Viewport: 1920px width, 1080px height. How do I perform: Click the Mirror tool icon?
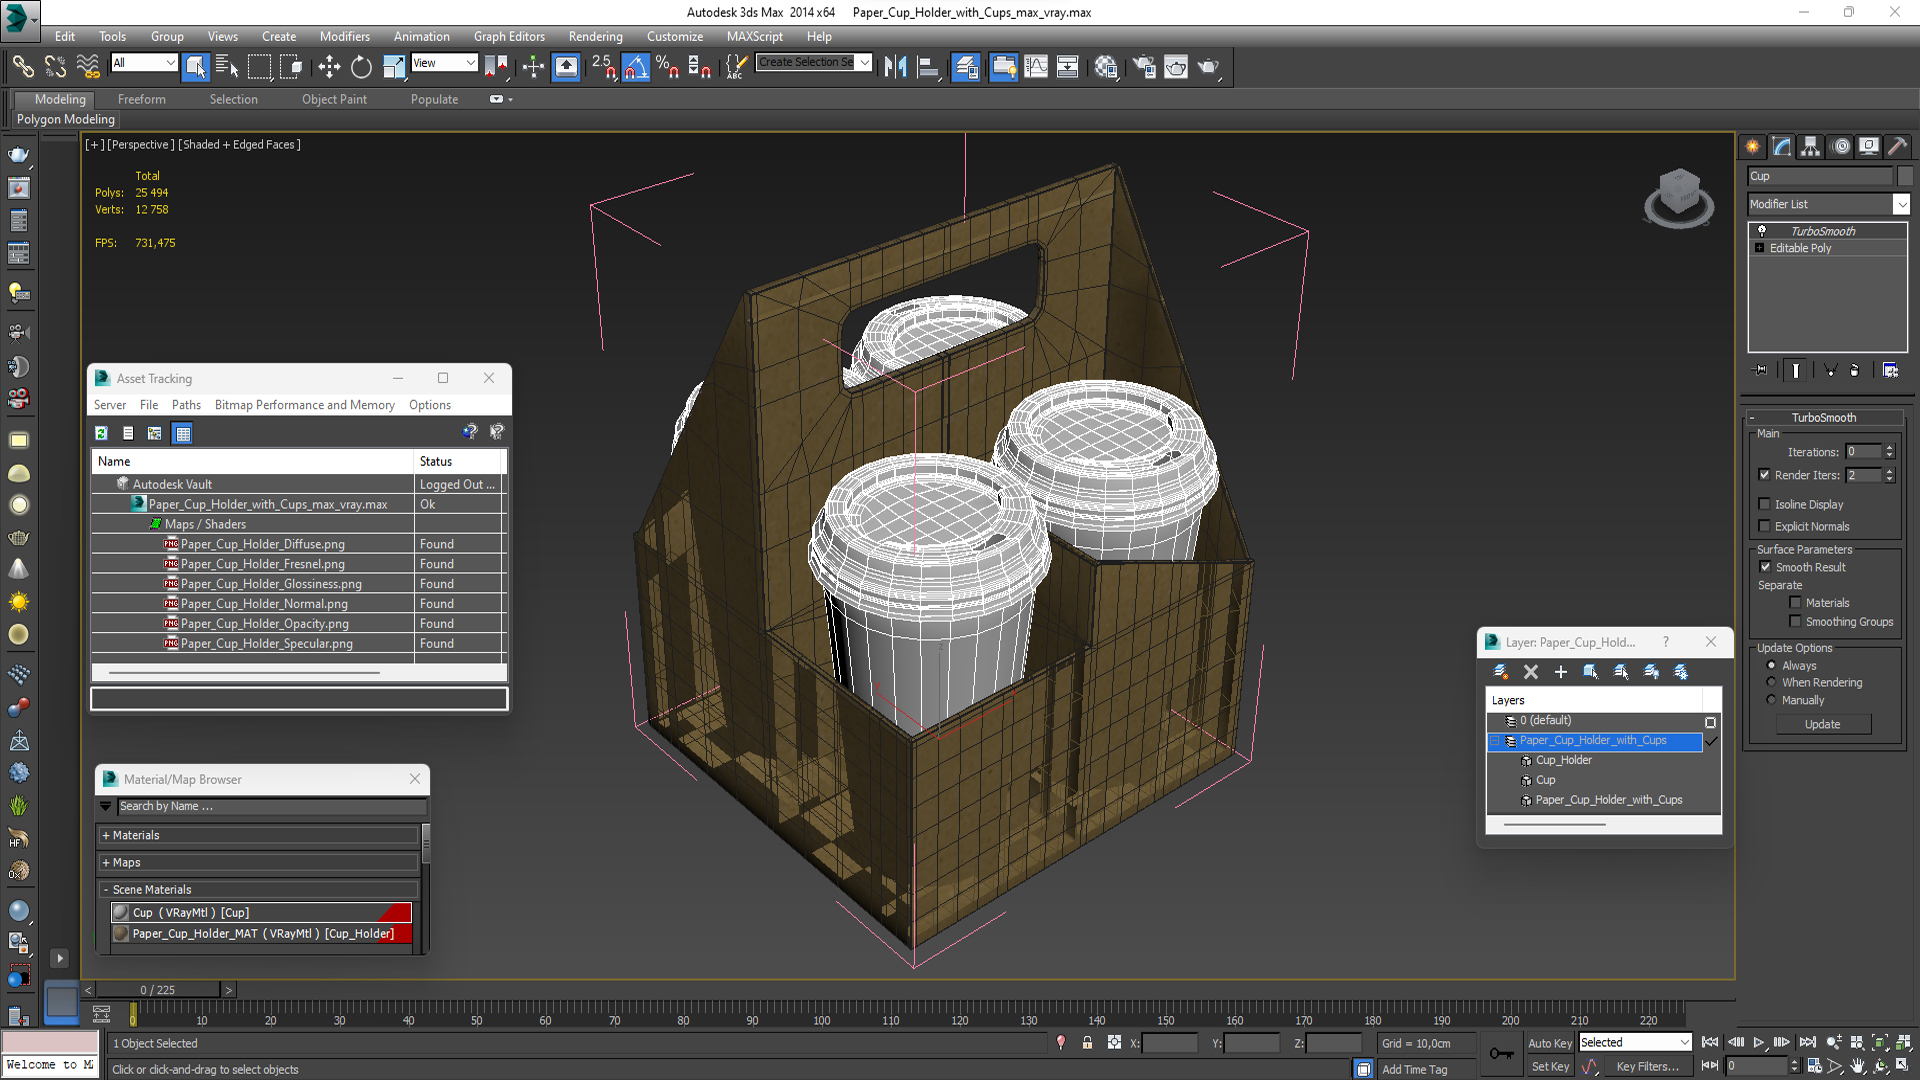pos(895,67)
